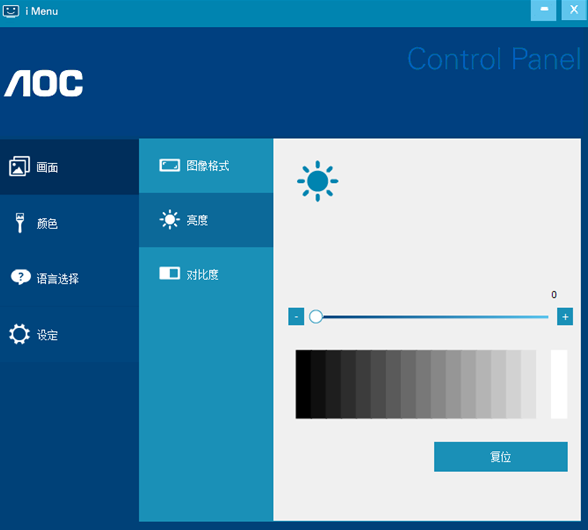
Task: Click the black end of grayscale bar
Action: [303, 384]
